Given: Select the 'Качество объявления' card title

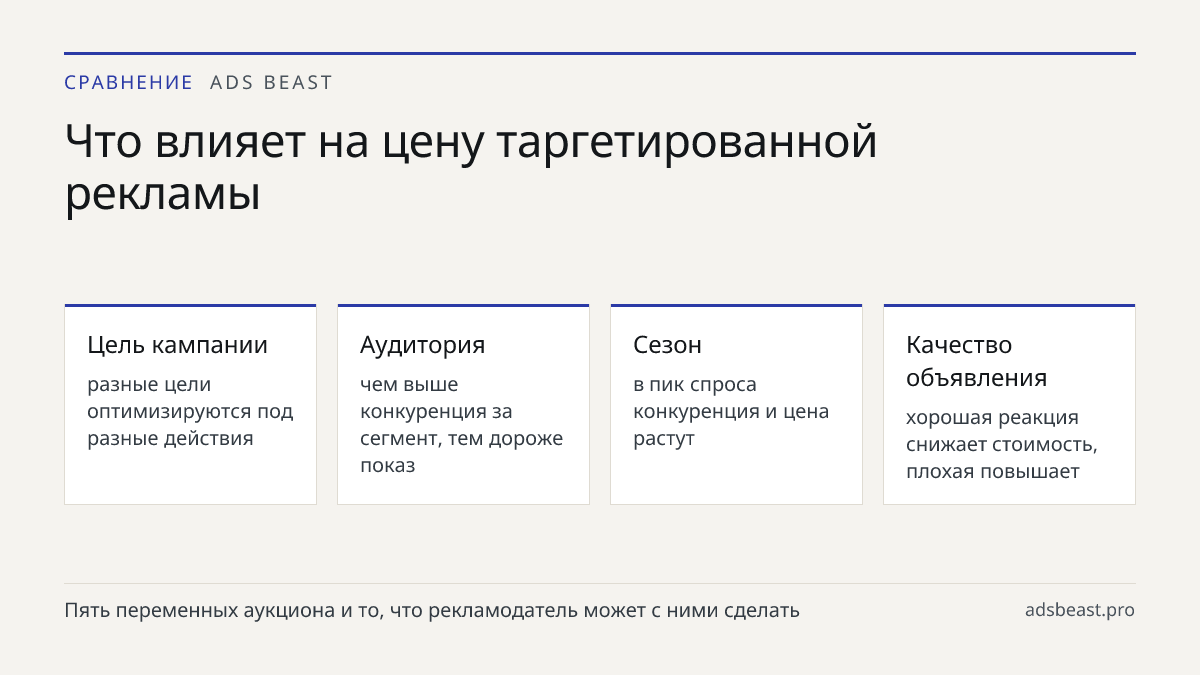Looking at the screenshot, I should tap(977, 361).
